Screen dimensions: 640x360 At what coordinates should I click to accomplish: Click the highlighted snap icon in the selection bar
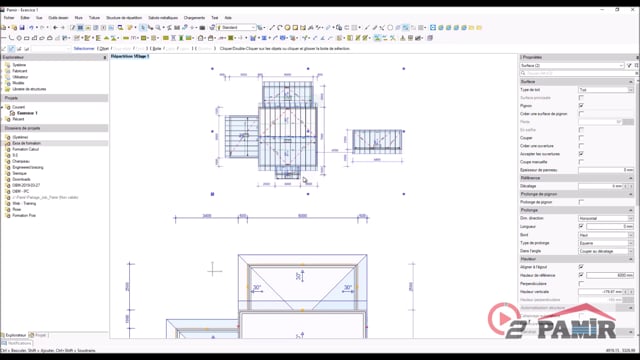point(11,49)
